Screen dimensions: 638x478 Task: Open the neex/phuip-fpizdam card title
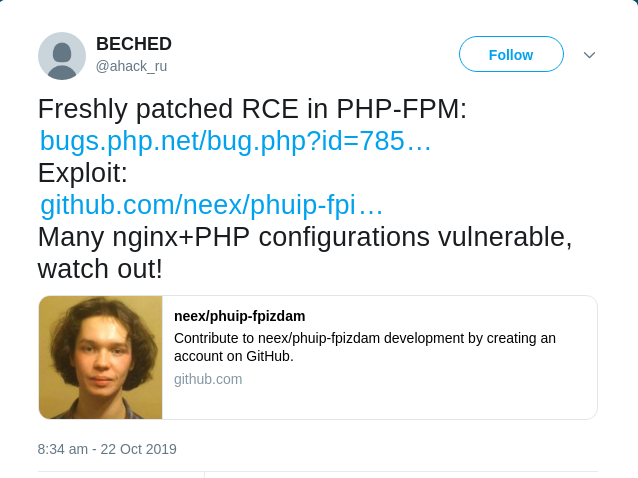point(240,316)
